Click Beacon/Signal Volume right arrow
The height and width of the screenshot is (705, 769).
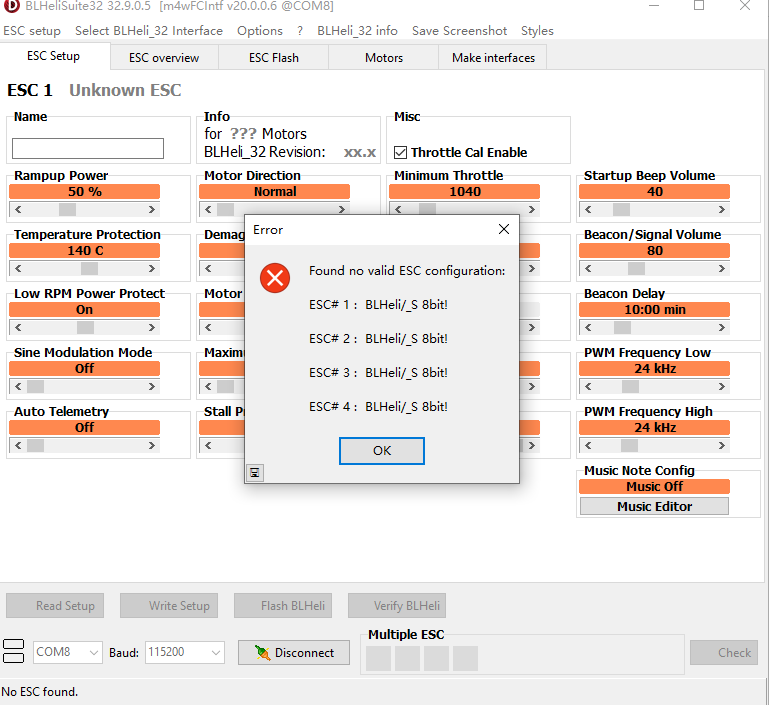click(721, 268)
